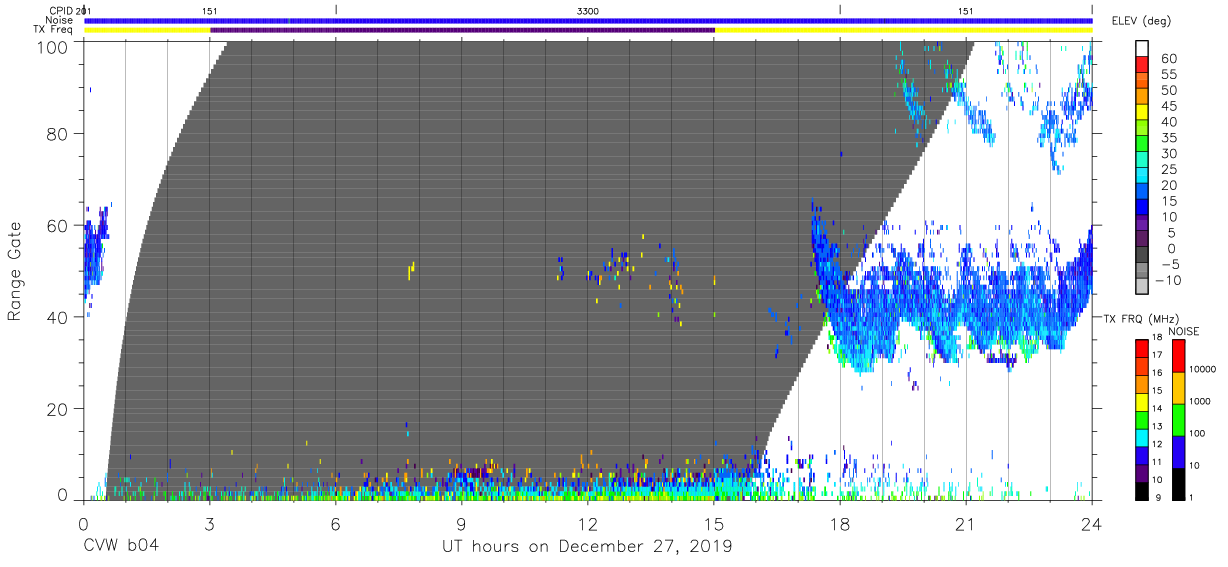This screenshot has height=567, width=1228.
Task: Click the "Range Gate" y-axis title
Action: (15, 272)
